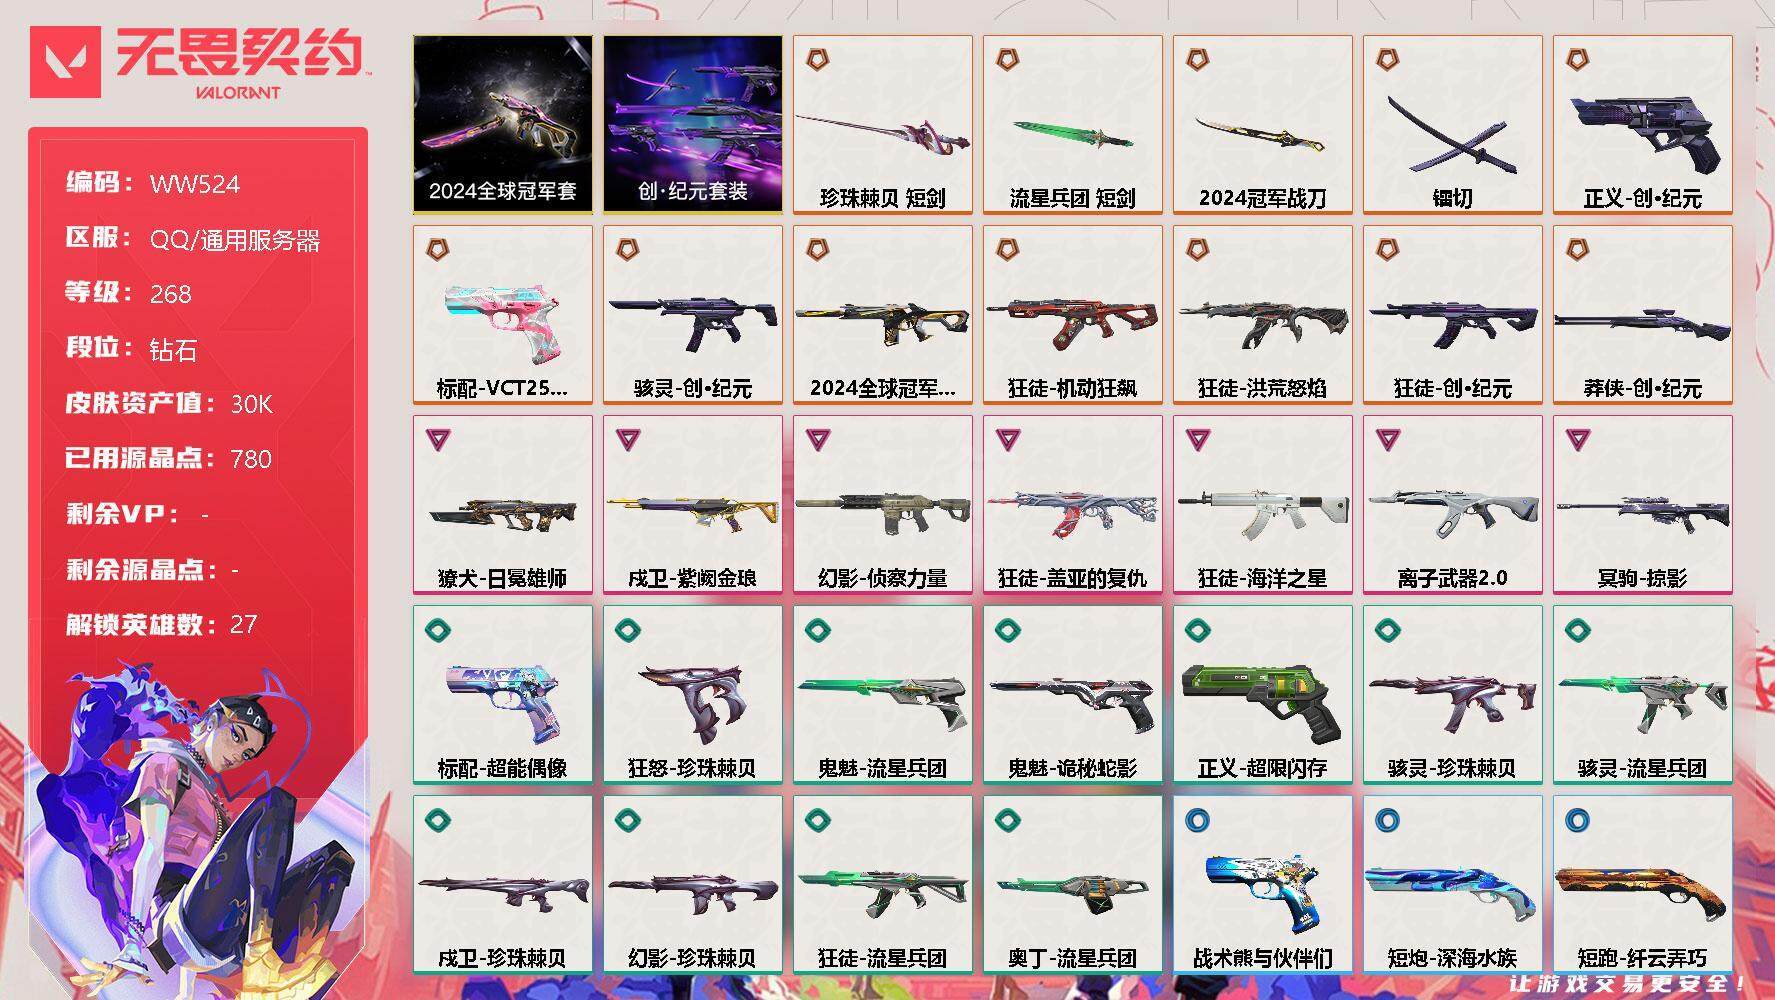Click blue tier icon on 短炮-纤云弄巧
This screenshot has width=1775, height=1000.
(1577, 820)
